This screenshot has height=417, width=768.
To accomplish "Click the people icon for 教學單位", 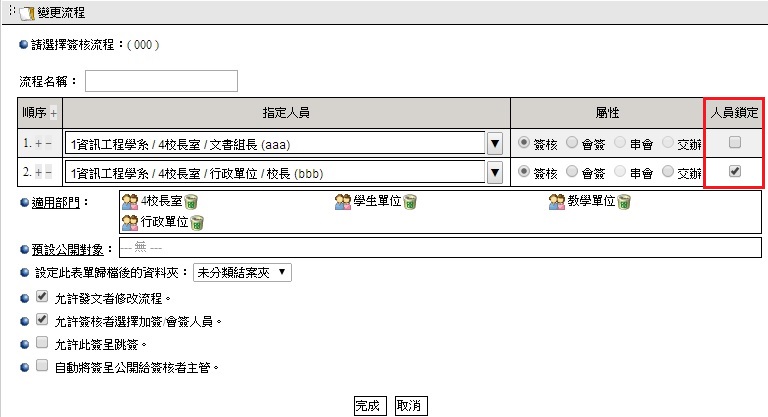I will (x=558, y=203).
